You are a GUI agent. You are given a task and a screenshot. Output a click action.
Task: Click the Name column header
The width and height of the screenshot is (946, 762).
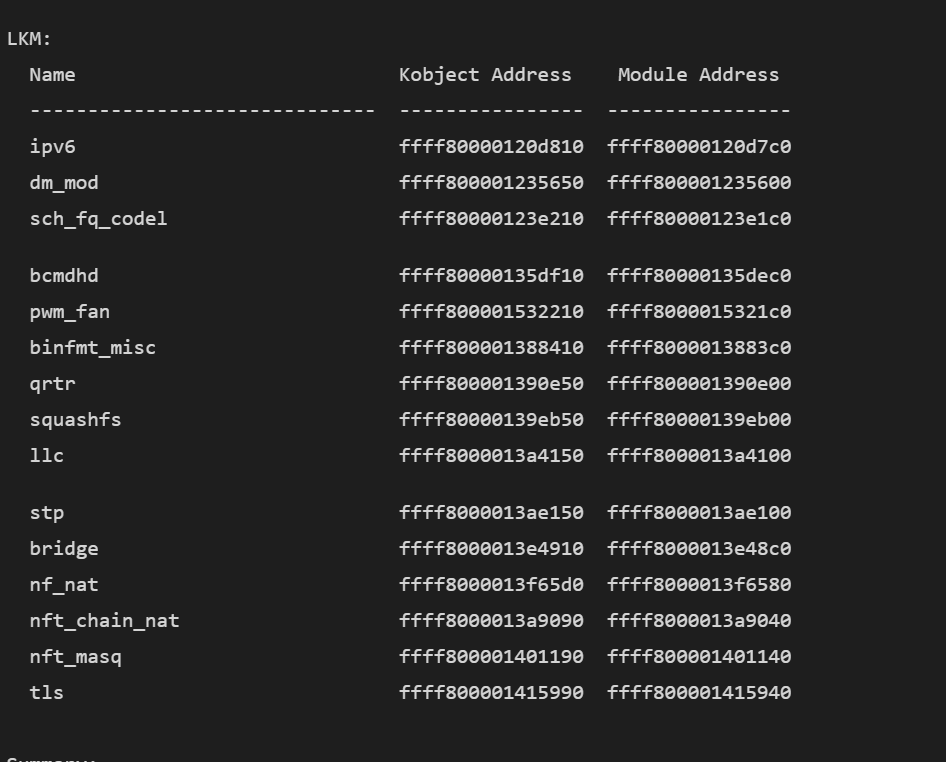point(52,75)
